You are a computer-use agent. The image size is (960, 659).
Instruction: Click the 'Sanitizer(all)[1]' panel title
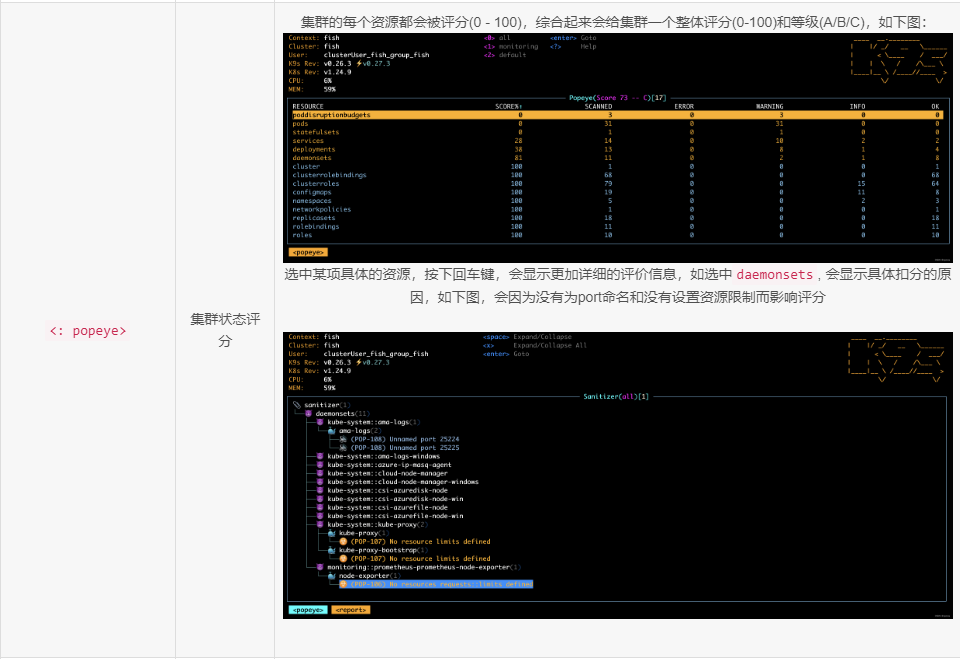(615, 397)
